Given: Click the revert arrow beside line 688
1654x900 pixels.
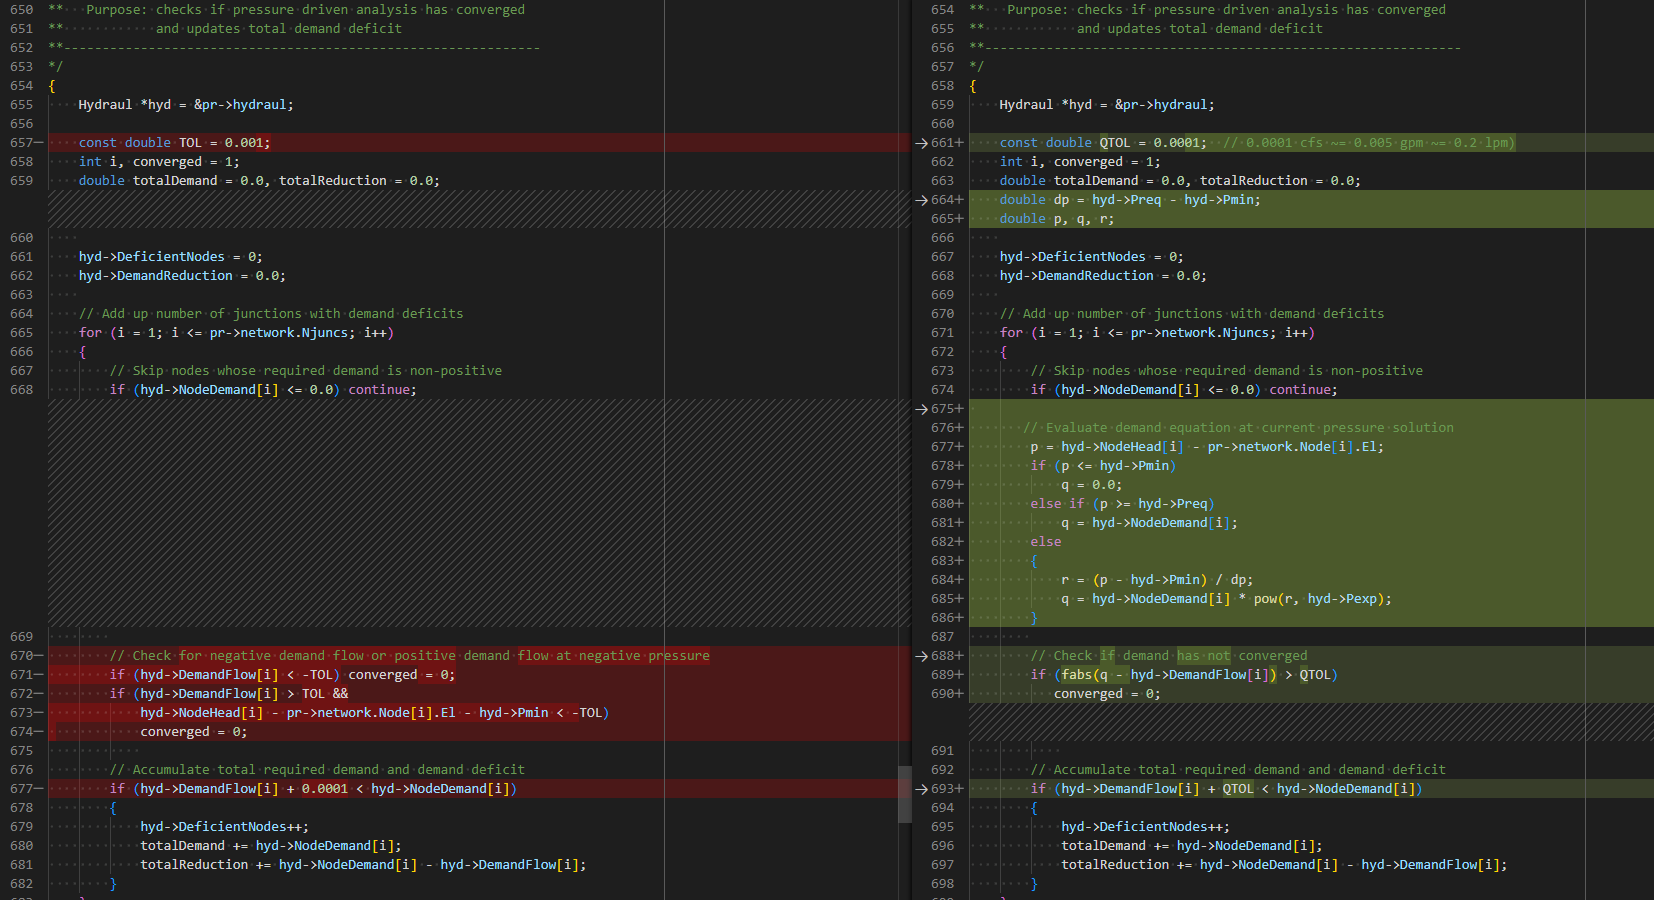Looking at the screenshot, I should click(921, 656).
